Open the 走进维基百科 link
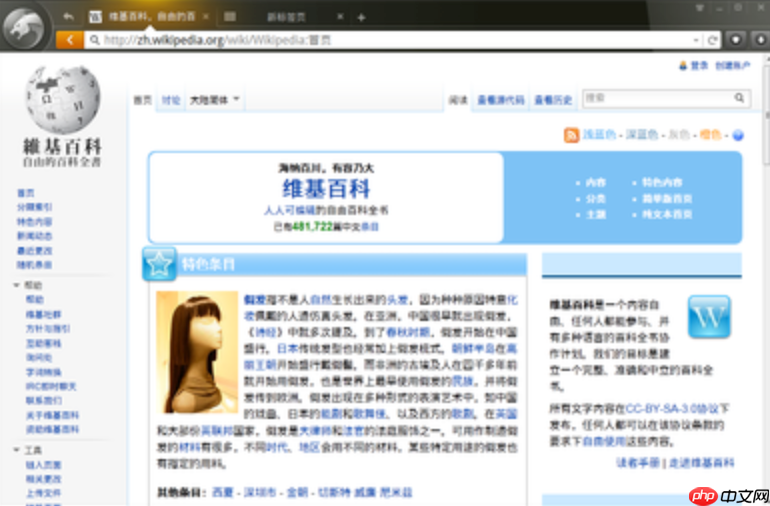This screenshot has width=770, height=506. [x=701, y=463]
